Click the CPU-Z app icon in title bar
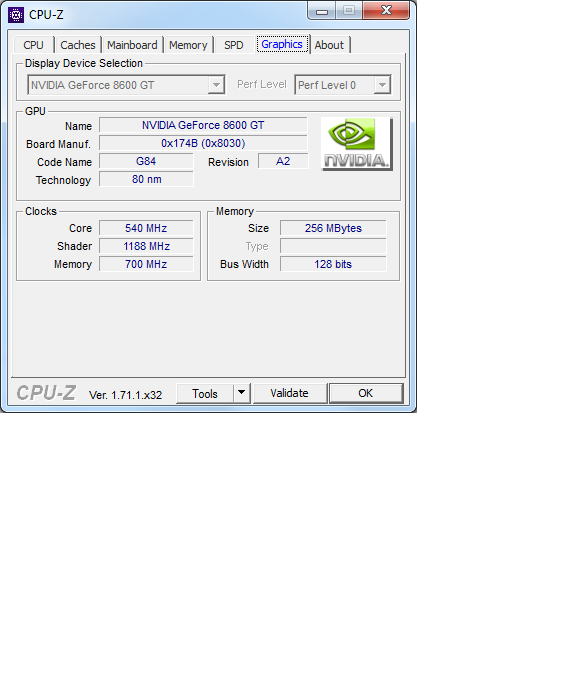Screen dimensions: 573x673 tap(16, 15)
